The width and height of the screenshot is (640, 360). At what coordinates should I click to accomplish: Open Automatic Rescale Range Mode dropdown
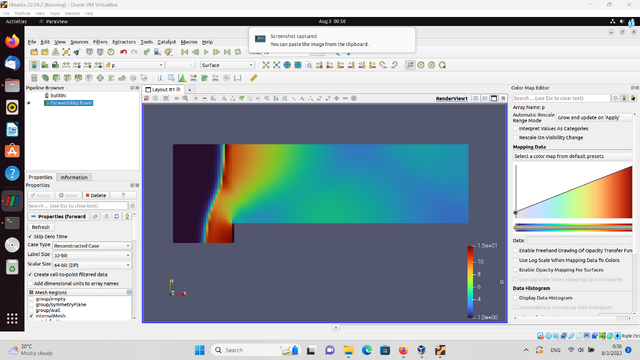click(594, 118)
